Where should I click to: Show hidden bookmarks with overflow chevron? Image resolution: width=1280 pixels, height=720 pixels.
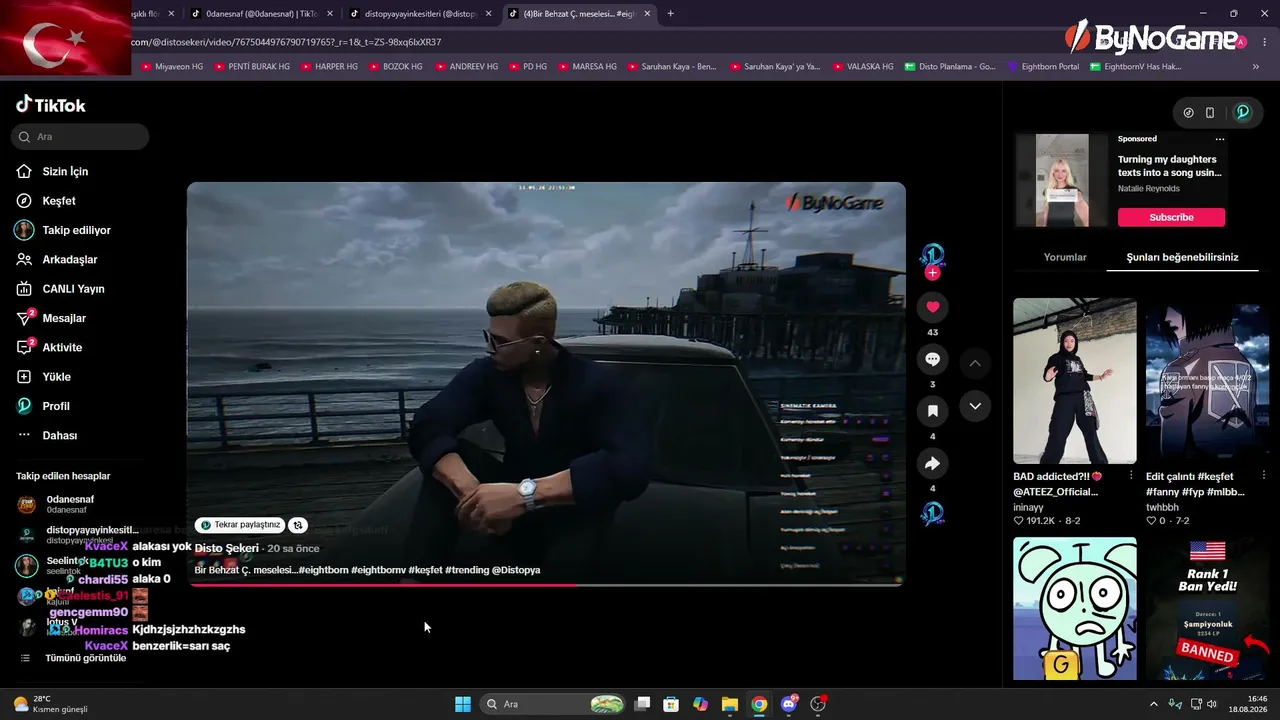(x=1256, y=66)
